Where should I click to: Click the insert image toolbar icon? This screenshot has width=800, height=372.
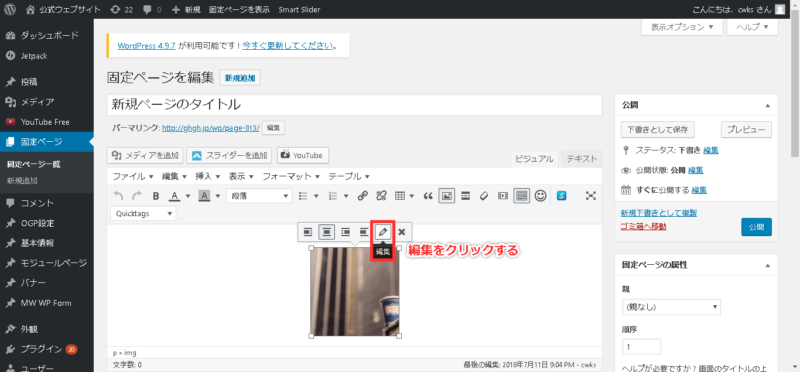pos(447,195)
